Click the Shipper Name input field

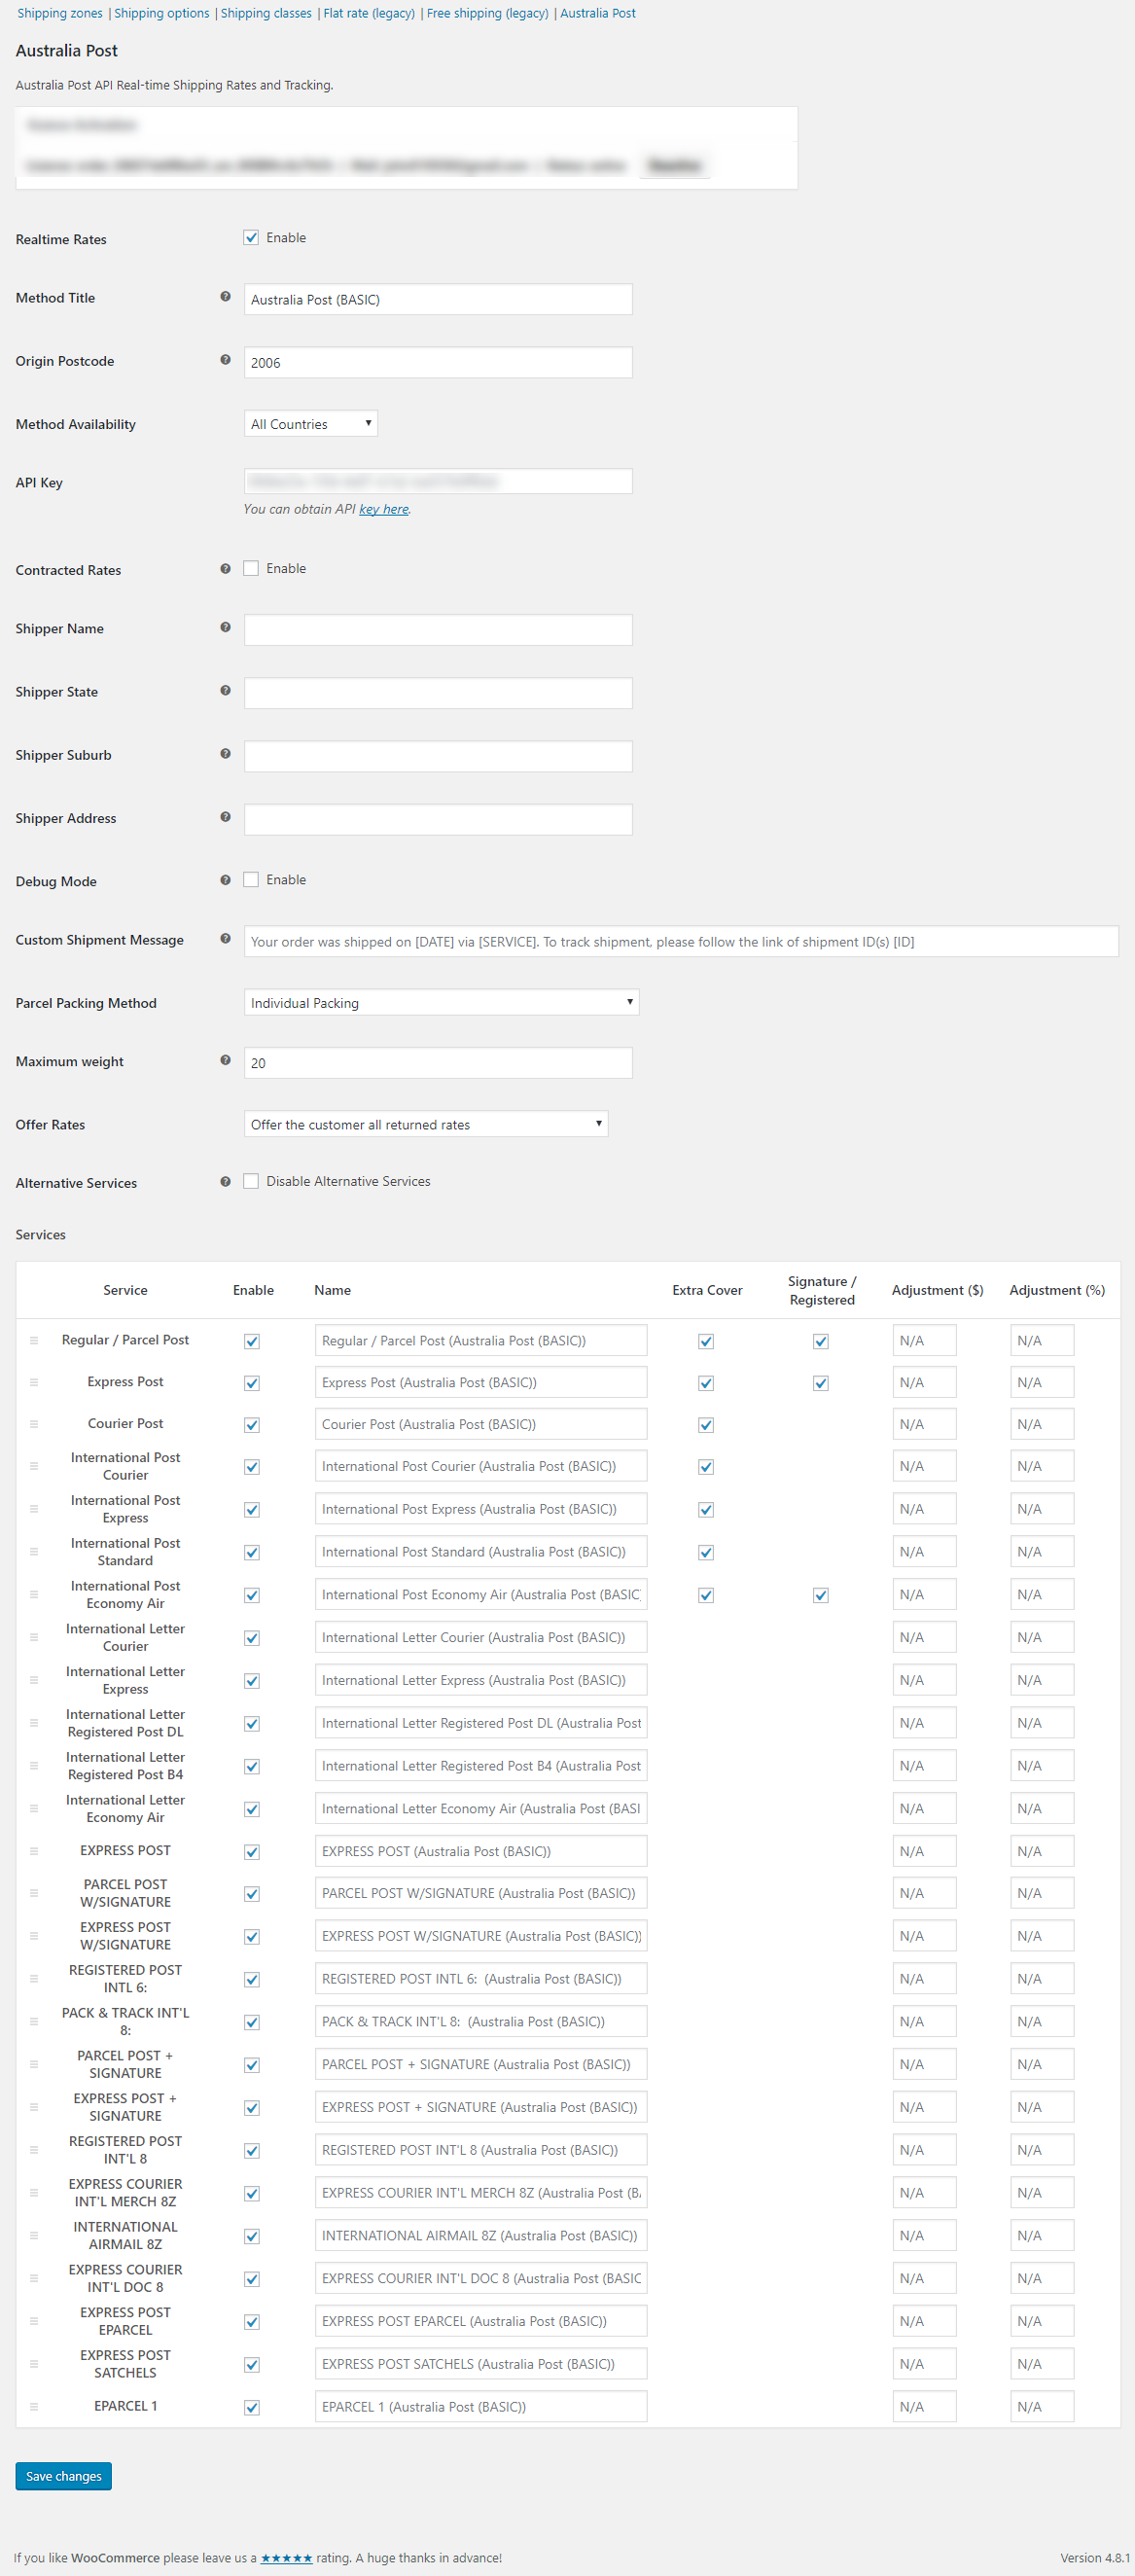point(438,630)
